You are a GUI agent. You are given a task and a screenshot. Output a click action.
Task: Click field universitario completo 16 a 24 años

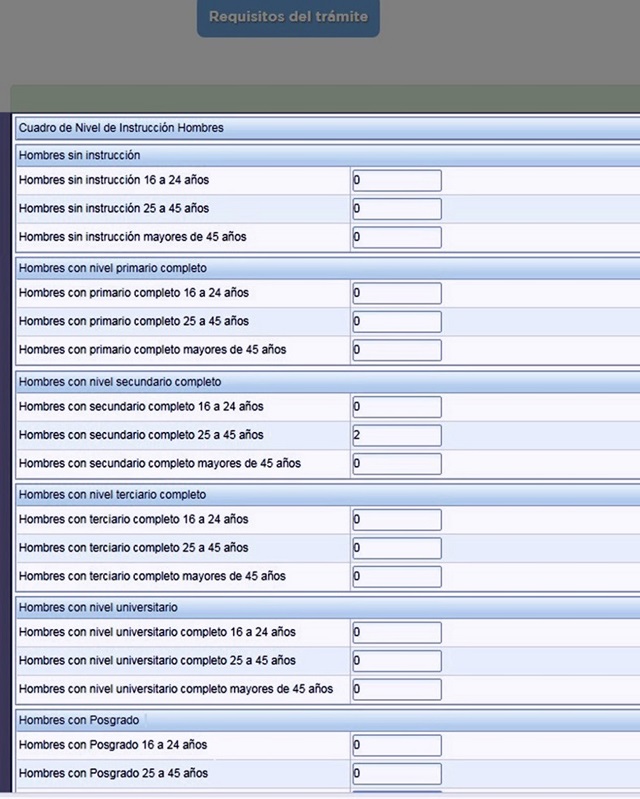[x=396, y=633]
